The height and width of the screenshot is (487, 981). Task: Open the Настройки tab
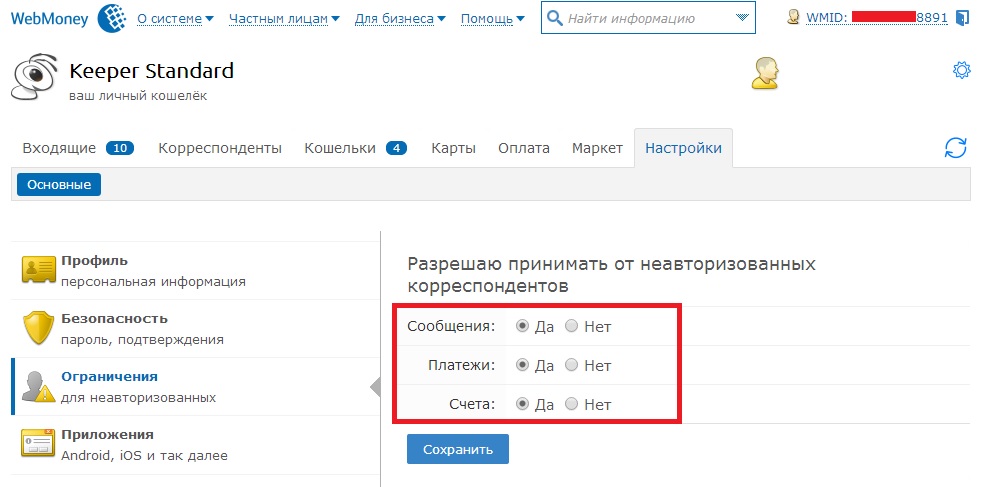(x=684, y=148)
